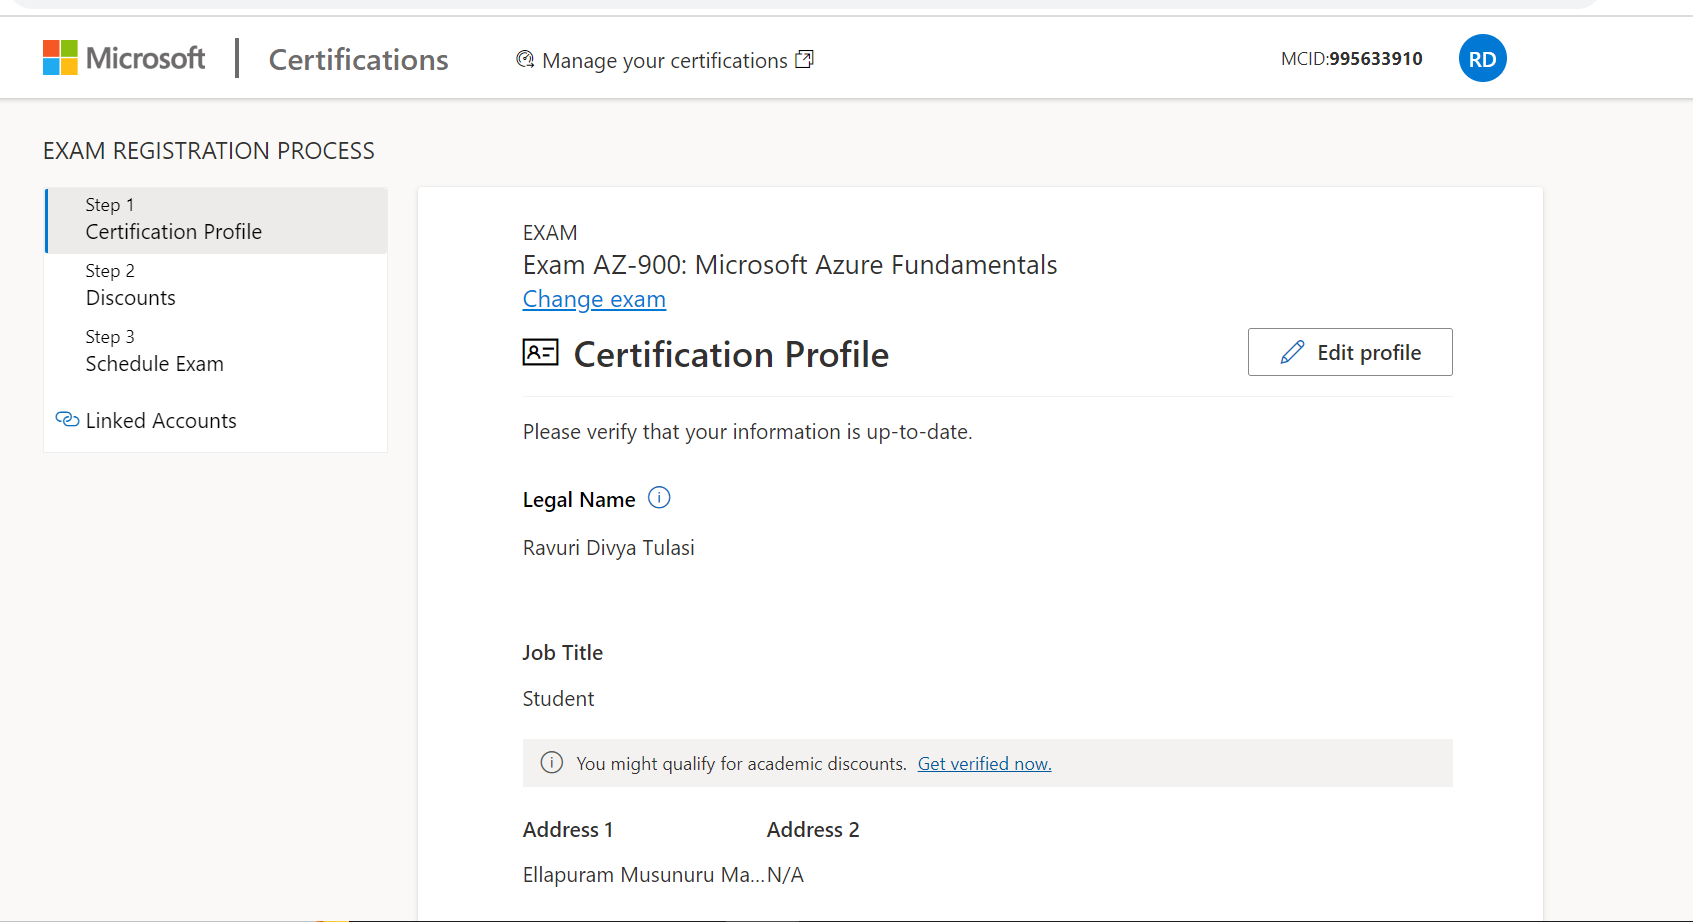1693x922 pixels.
Task: Open the RD account avatar
Action: click(x=1482, y=59)
